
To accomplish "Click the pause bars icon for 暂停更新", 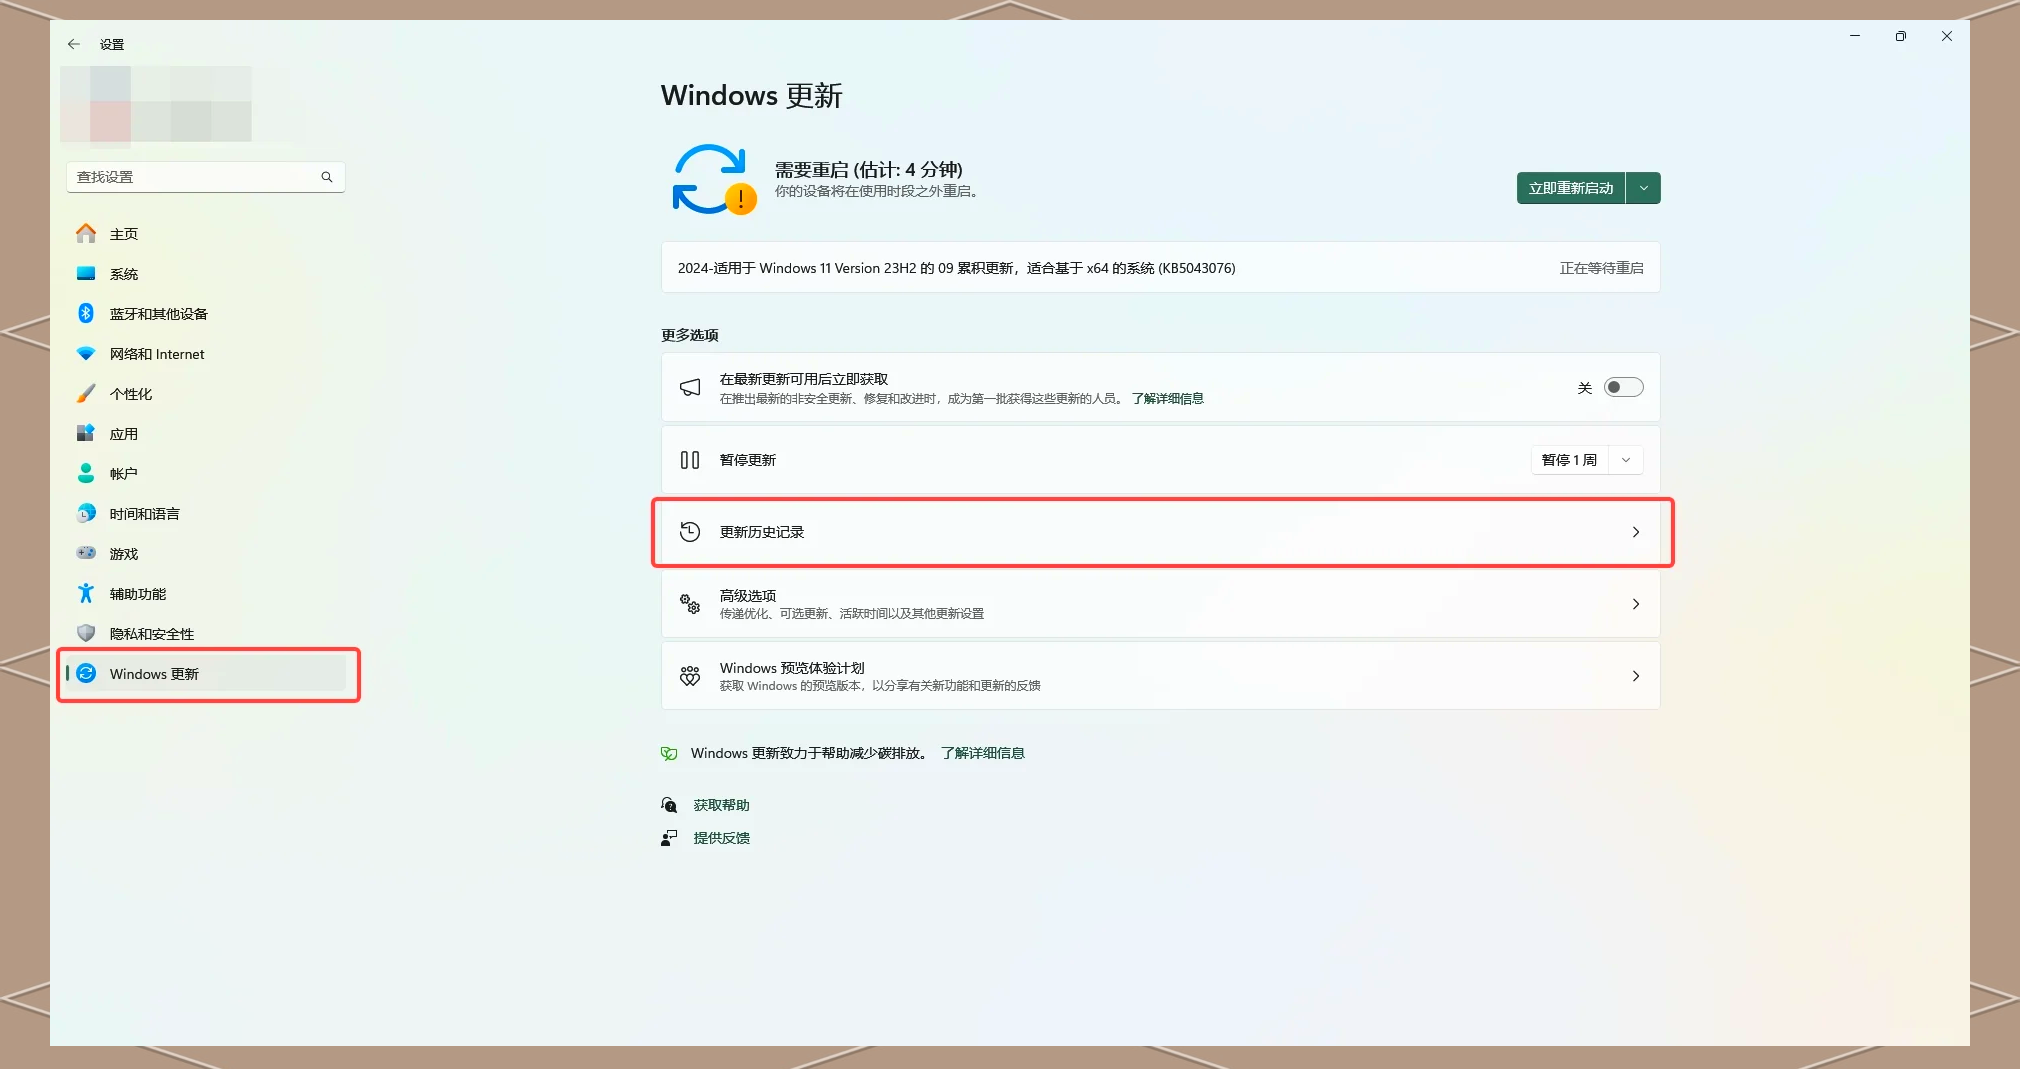I will pos(690,460).
